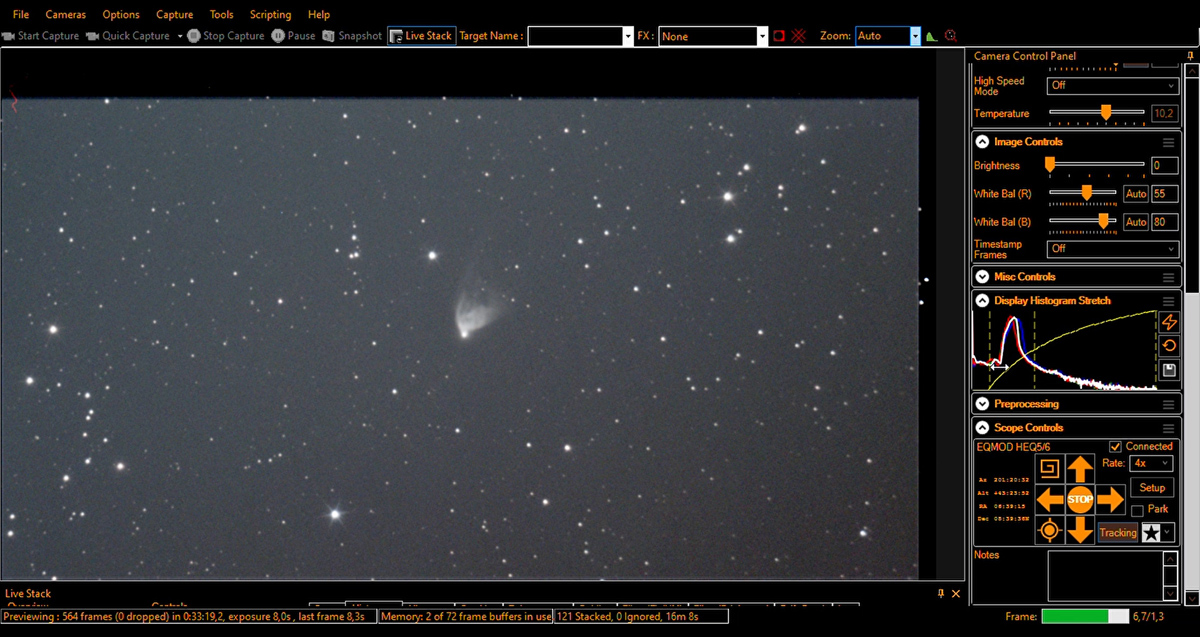Open the Capture menu
The height and width of the screenshot is (637, 1200).
(x=175, y=15)
